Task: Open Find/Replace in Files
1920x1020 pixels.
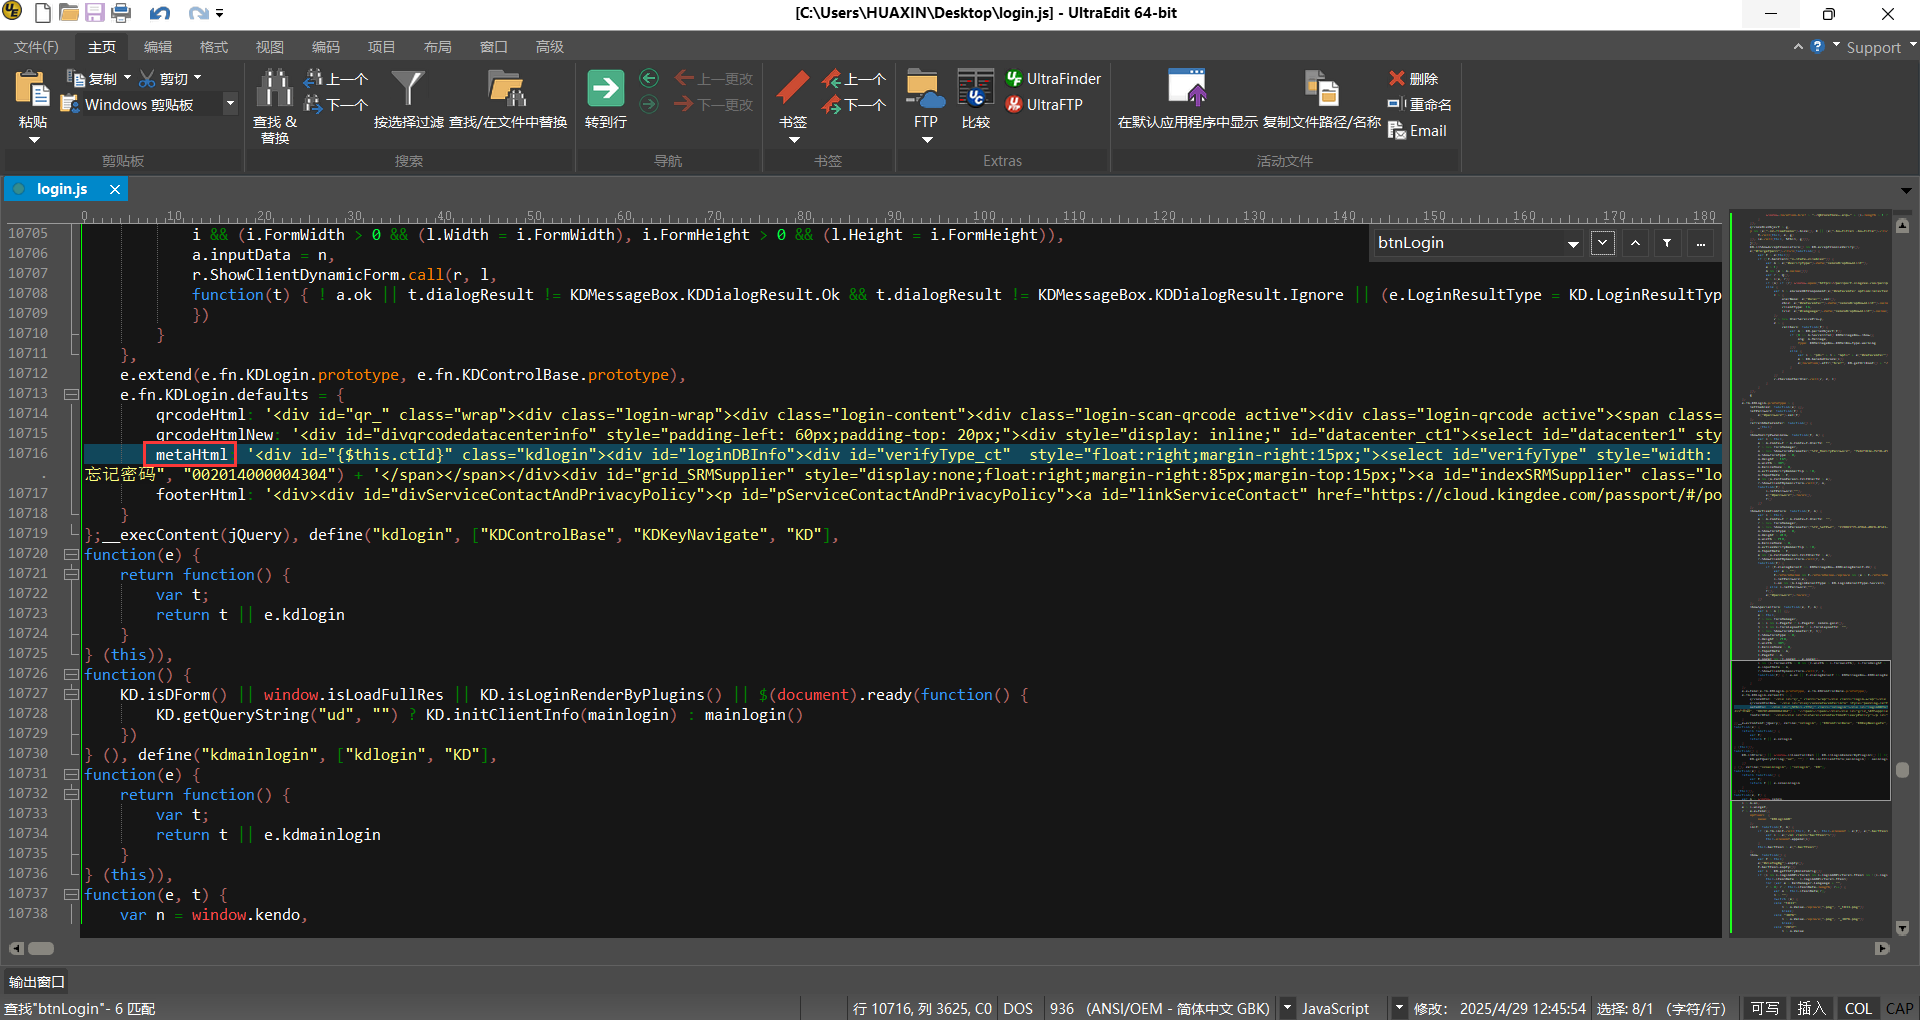Action: coord(507,90)
